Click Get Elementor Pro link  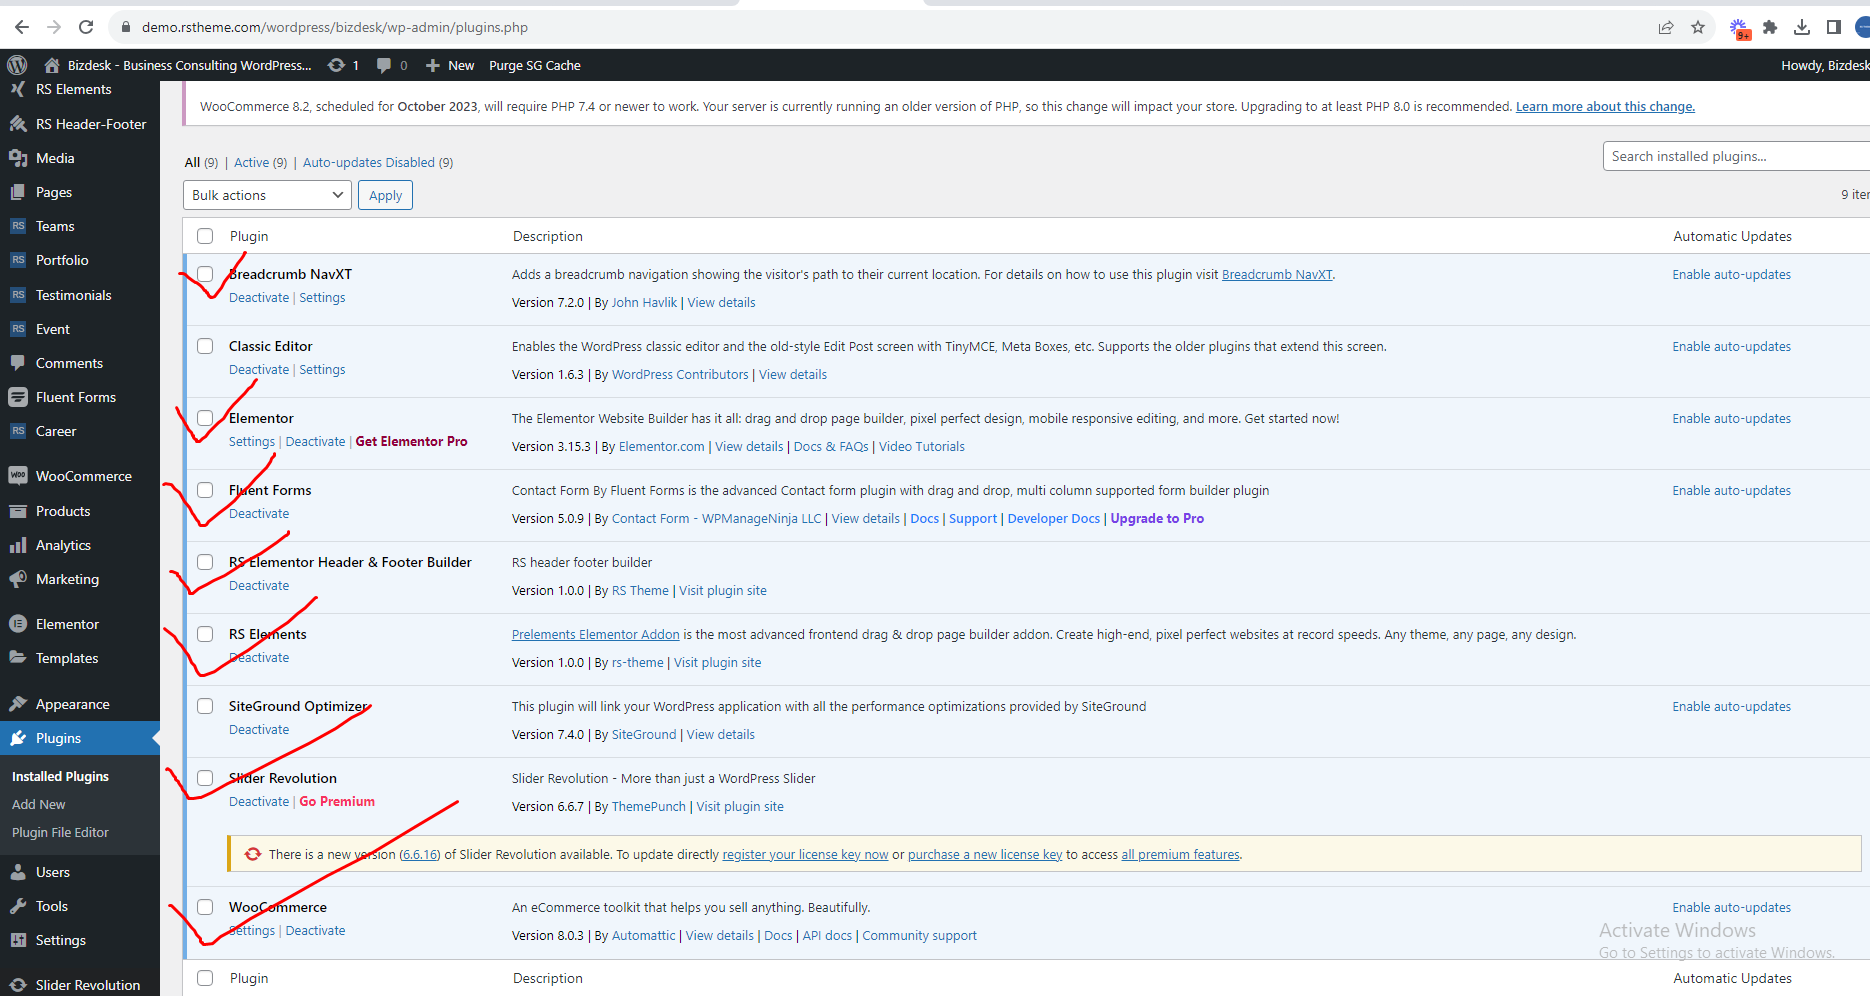point(411,441)
